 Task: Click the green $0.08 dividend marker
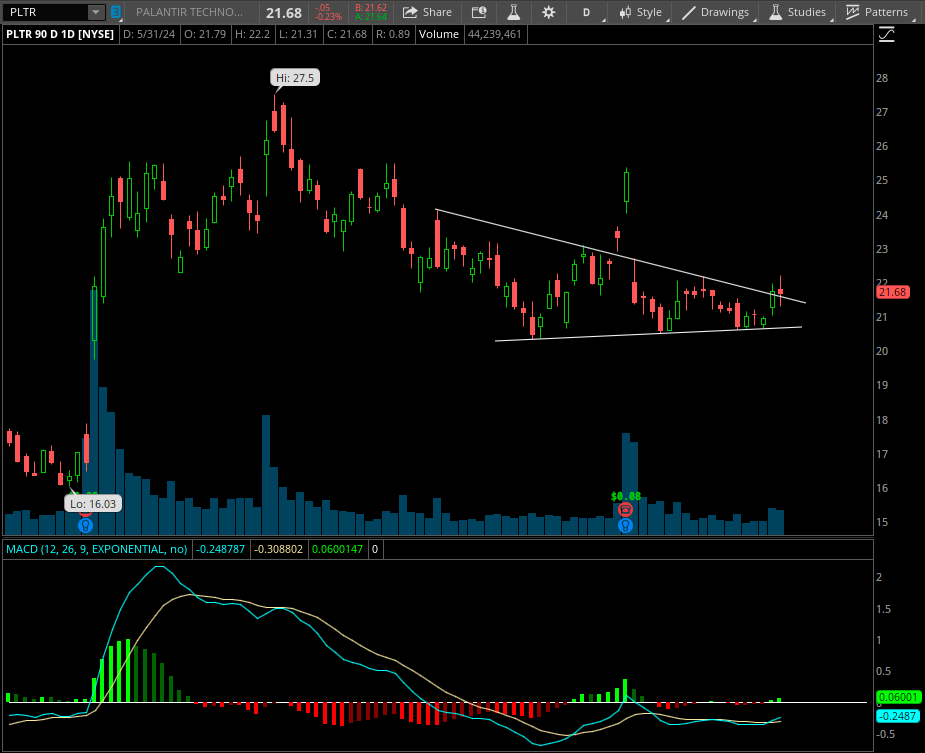click(x=626, y=496)
